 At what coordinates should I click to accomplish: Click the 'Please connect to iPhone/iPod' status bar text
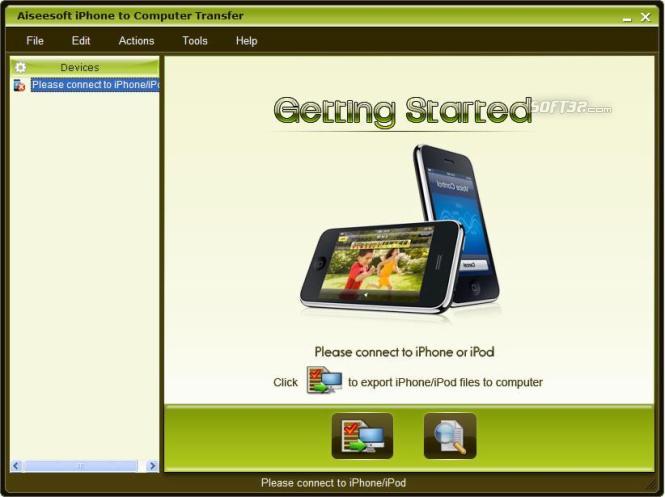tap(333, 483)
